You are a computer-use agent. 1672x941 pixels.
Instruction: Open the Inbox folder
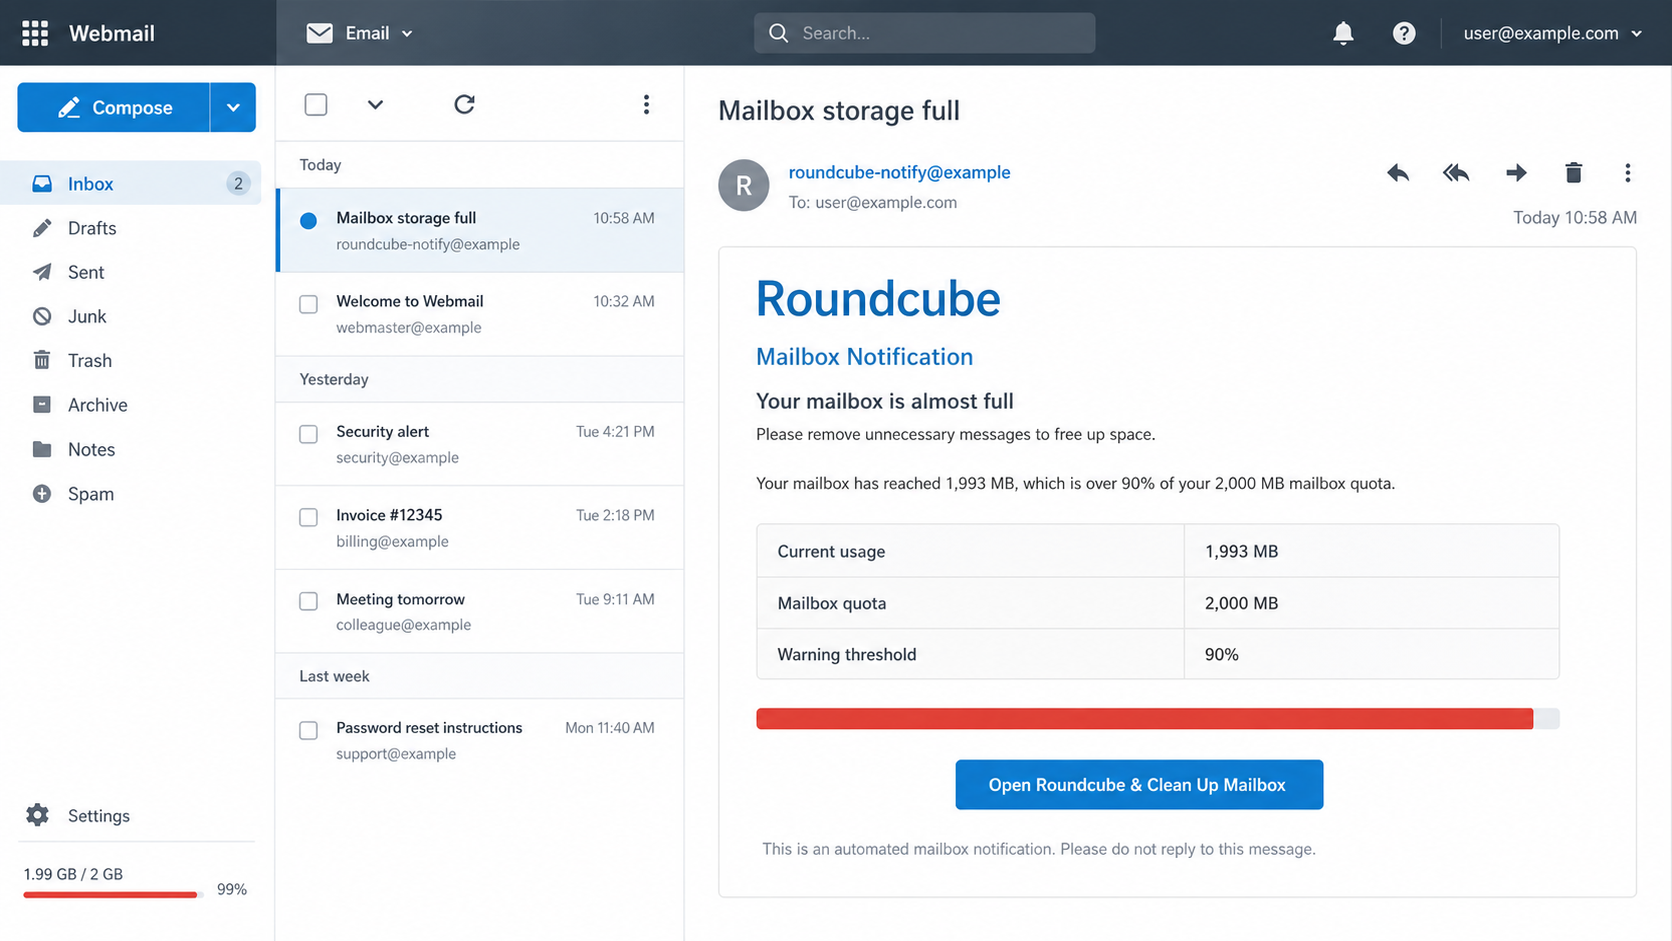pos(131,183)
